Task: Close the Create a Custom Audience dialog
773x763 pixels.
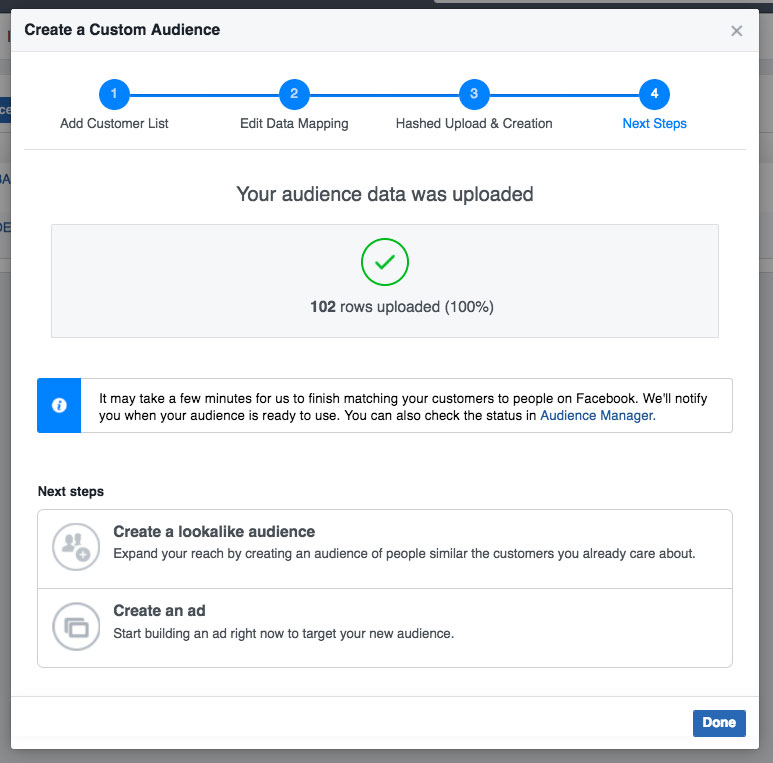Action: (x=737, y=31)
